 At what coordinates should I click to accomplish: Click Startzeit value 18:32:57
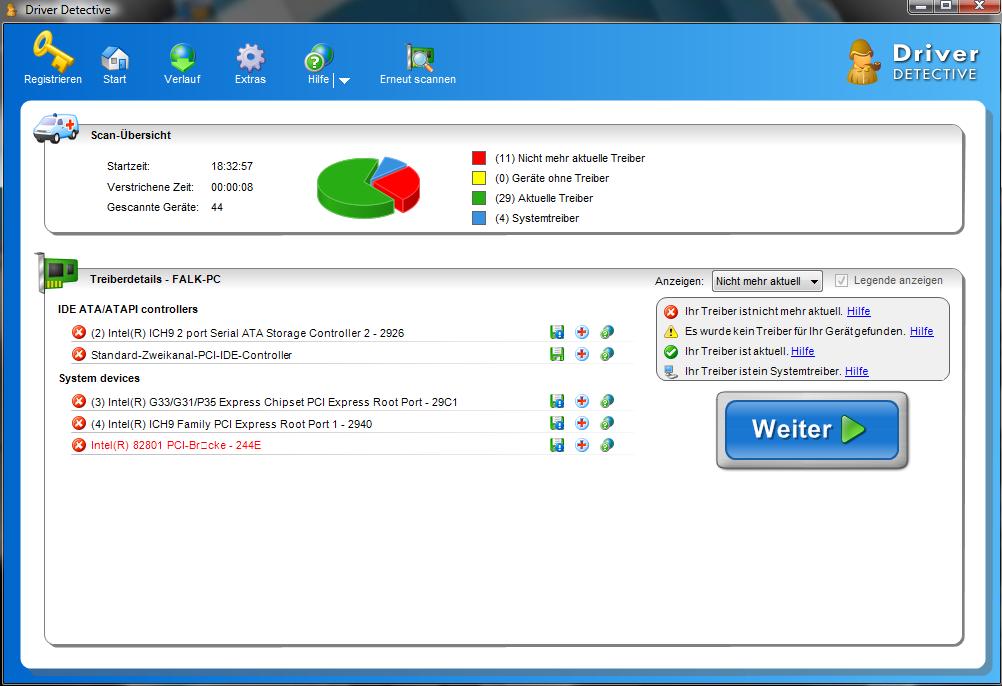click(232, 166)
